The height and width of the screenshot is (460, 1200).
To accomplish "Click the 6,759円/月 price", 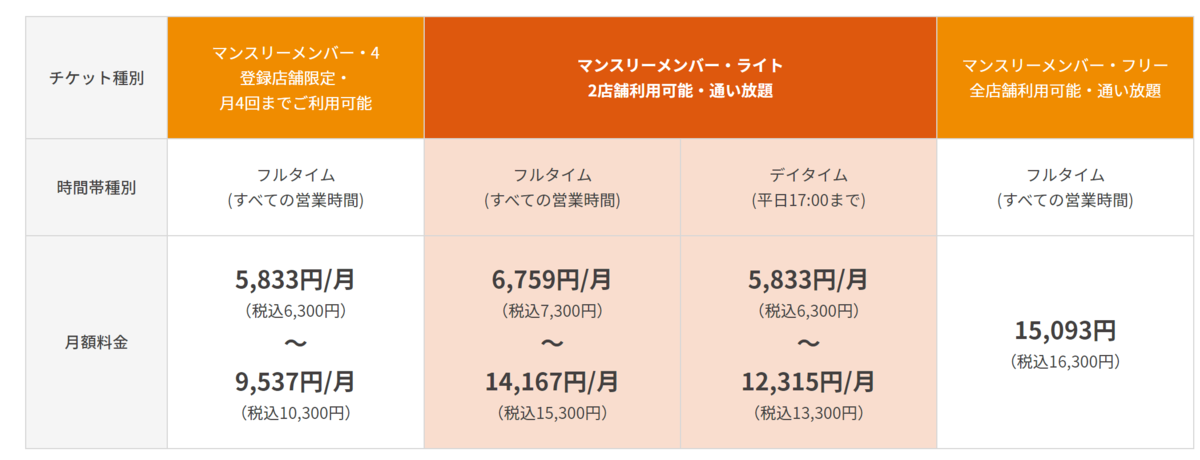I will coord(552,279).
